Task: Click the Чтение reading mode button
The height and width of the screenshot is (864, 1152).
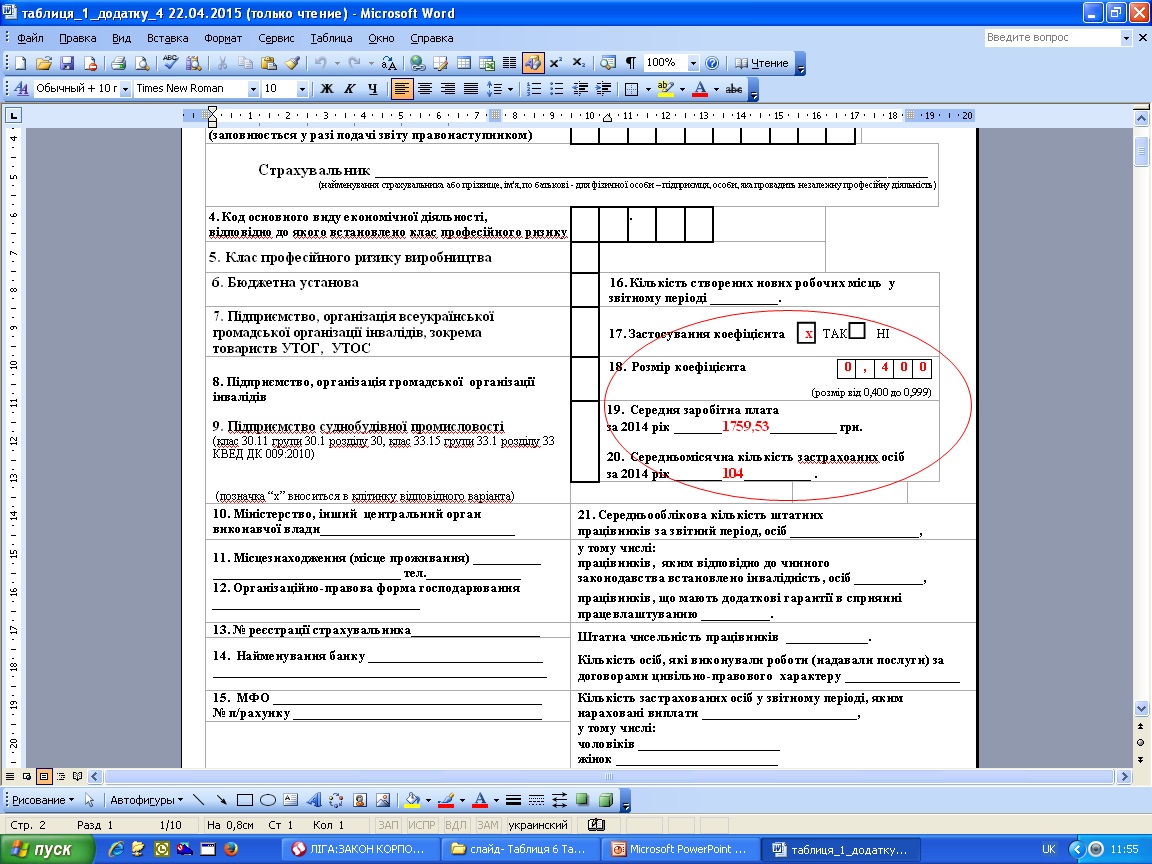Action: [762, 63]
